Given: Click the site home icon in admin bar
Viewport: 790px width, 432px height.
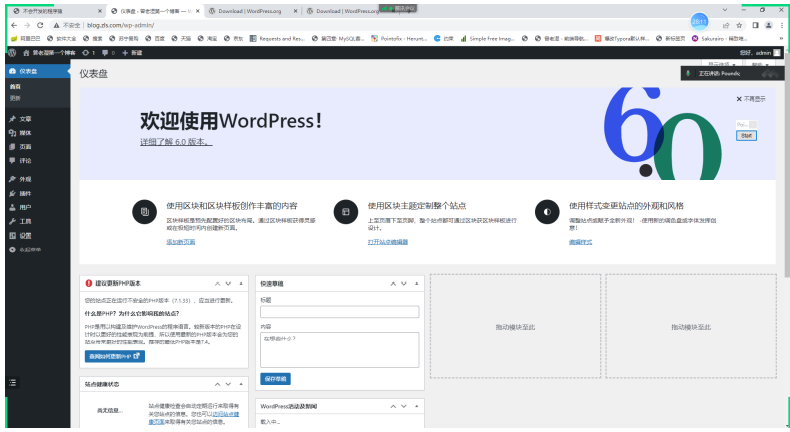Looking at the screenshot, I should click(27, 52).
